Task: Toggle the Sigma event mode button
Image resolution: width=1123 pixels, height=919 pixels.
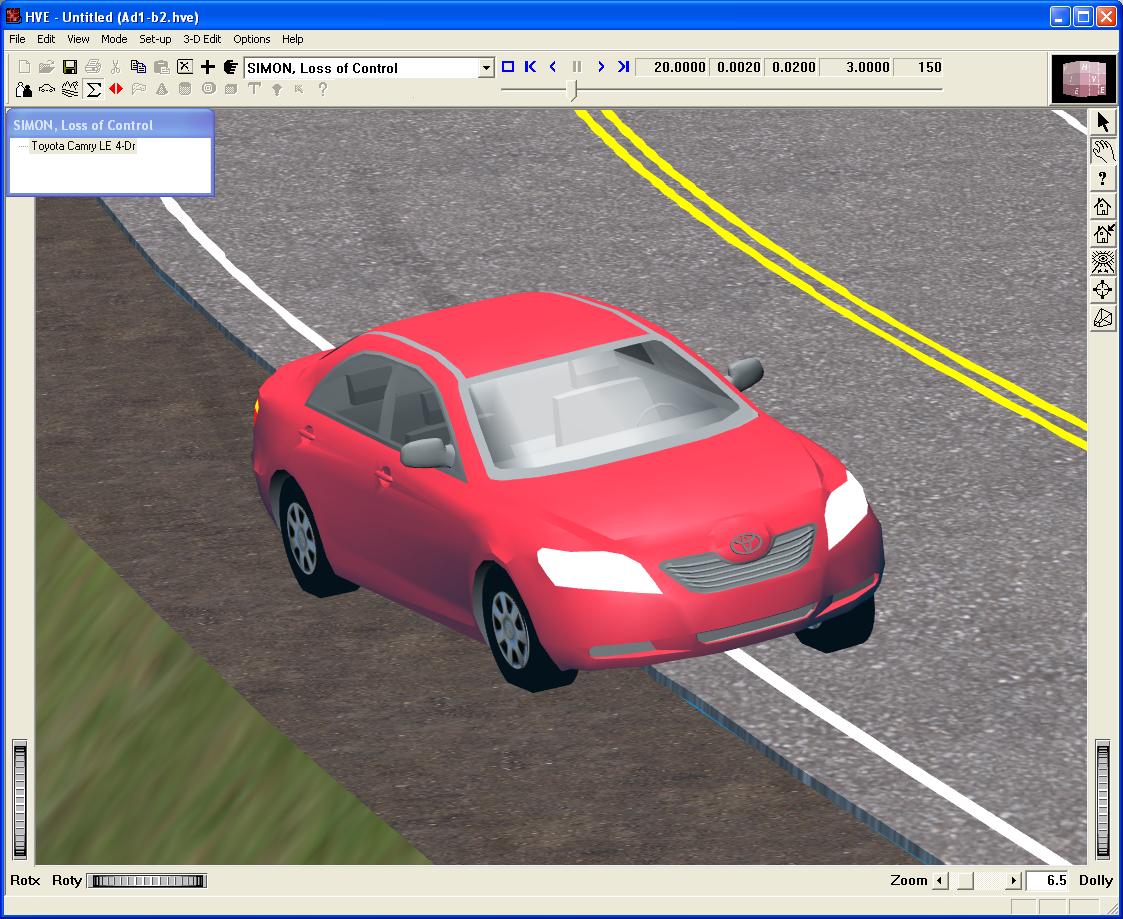Action: tap(94, 89)
